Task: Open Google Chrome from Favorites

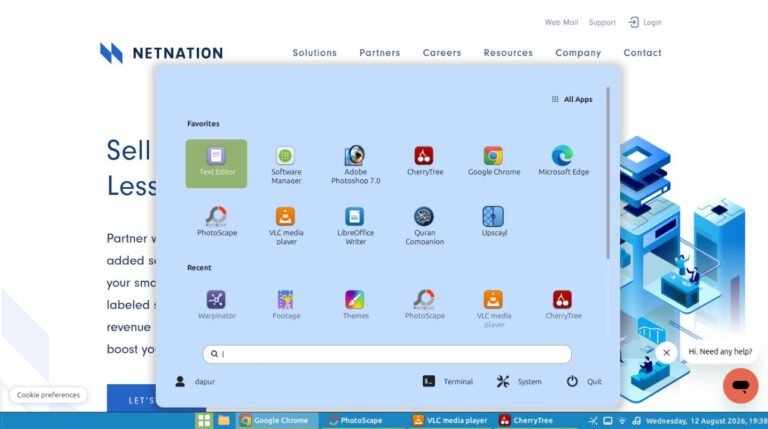Action: tap(494, 162)
